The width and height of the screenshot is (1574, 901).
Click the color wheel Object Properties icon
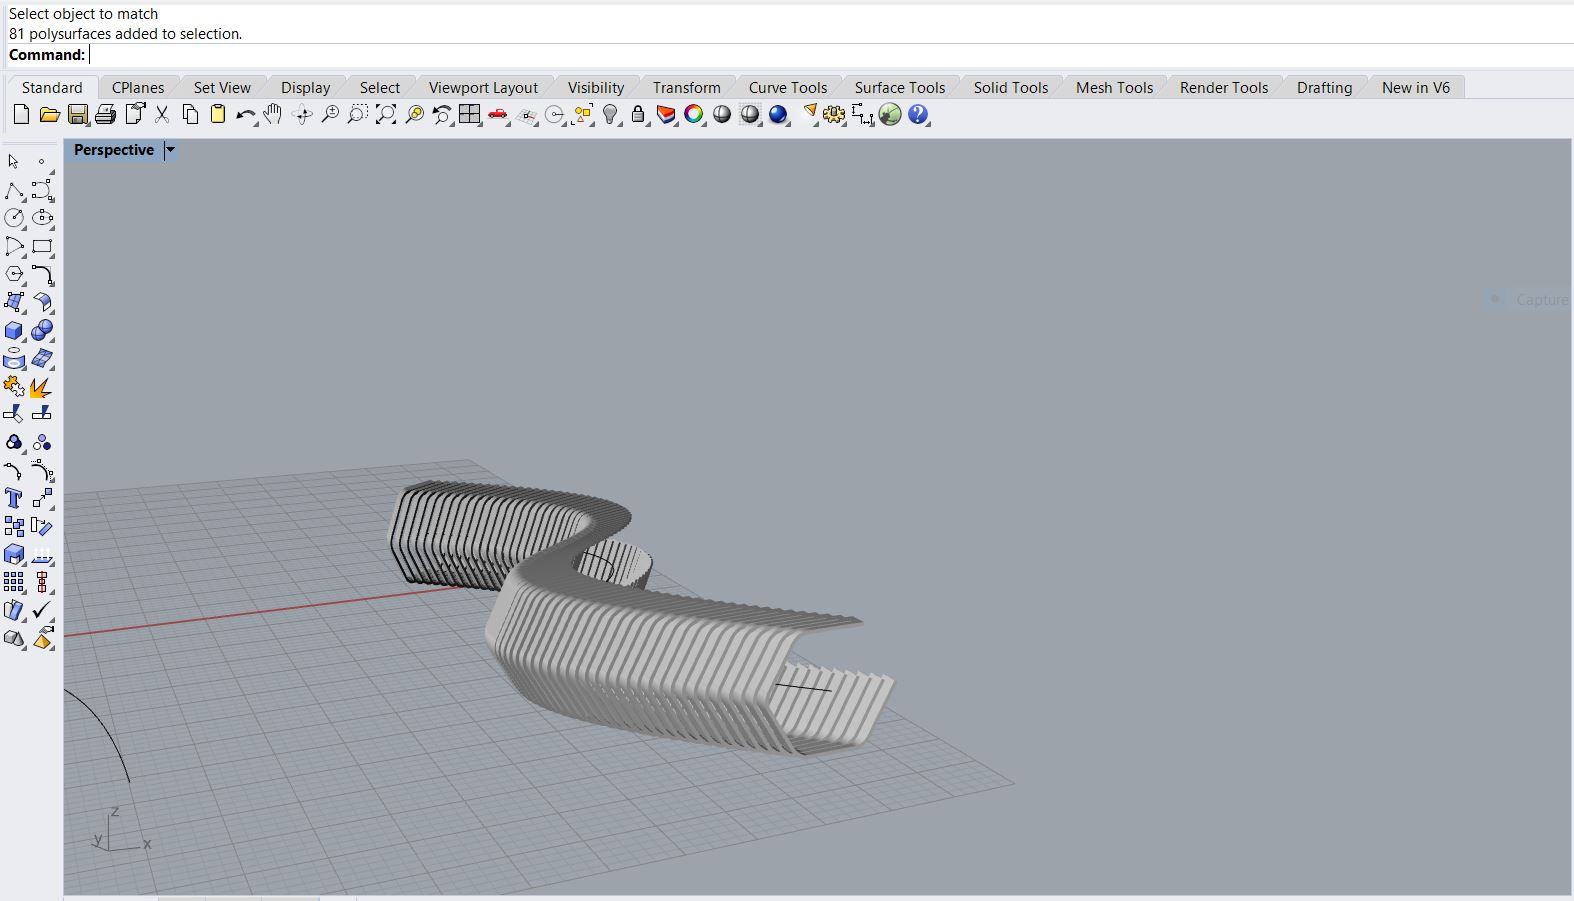[x=694, y=115]
